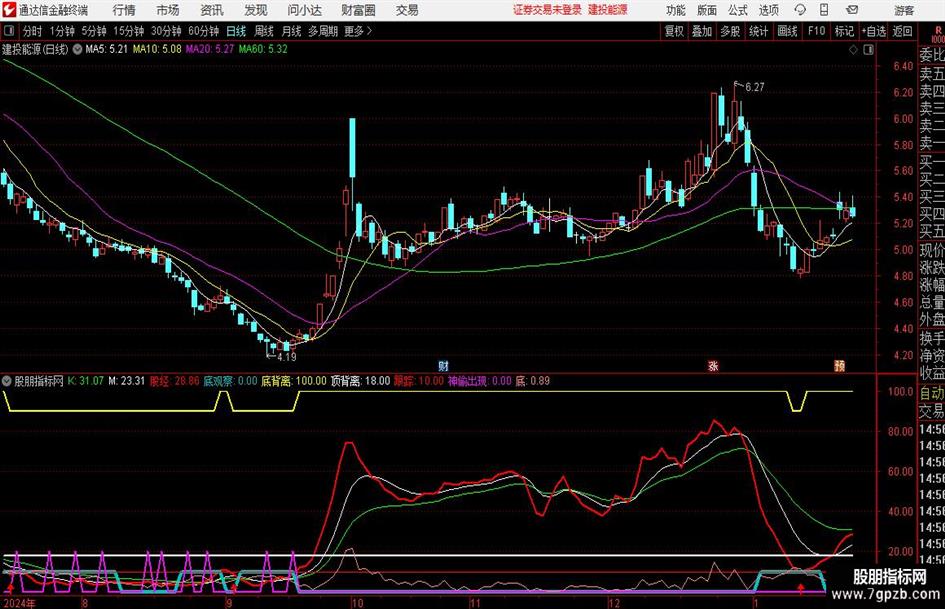Click the K: 31.07 indicator value
Image resolution: width=945 pixels, height=609 pixels.
[x=86, y=381]
